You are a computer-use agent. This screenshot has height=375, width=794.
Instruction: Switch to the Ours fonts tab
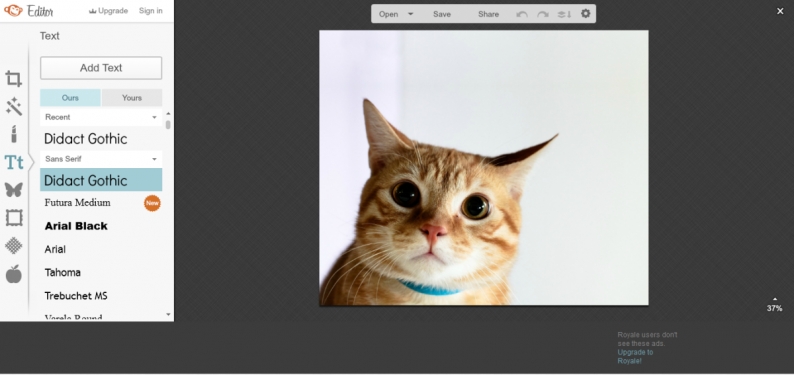click(x=70, y=98)
